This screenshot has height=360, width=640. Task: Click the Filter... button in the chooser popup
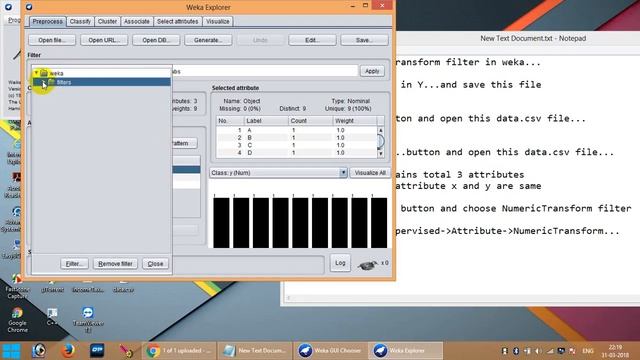pos(74,264)
